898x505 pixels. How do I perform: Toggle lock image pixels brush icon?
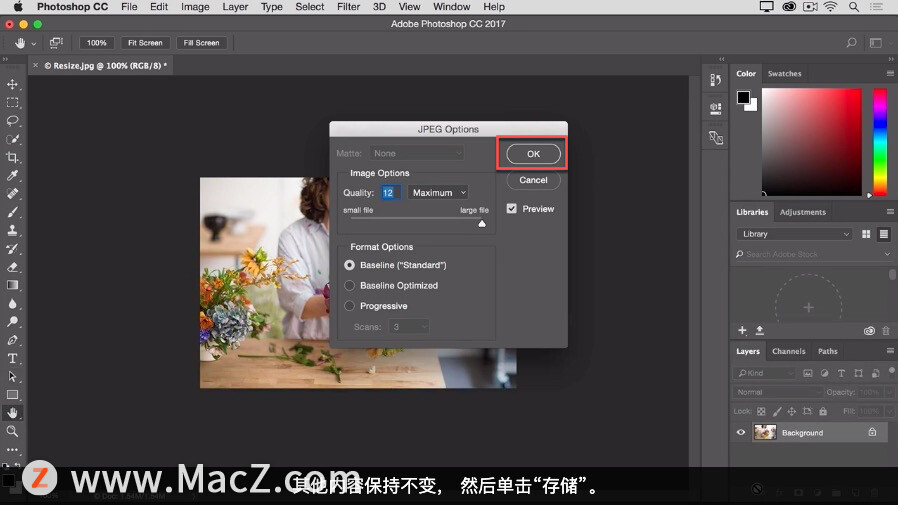pyautogui.click(x=777, y=411)
